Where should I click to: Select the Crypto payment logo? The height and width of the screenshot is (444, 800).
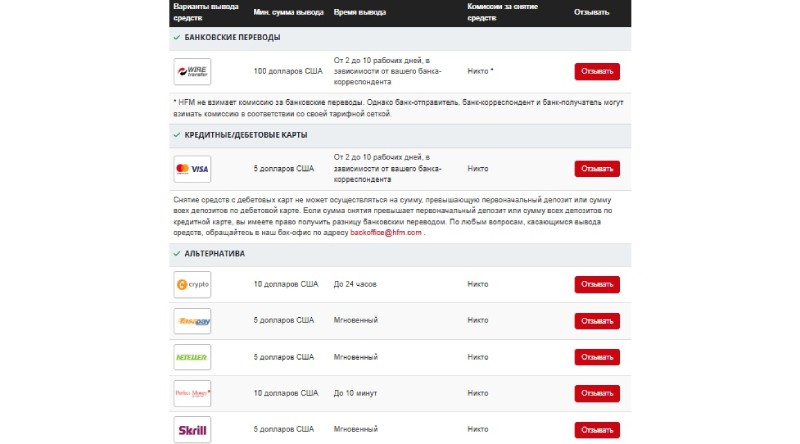[192, 285]
